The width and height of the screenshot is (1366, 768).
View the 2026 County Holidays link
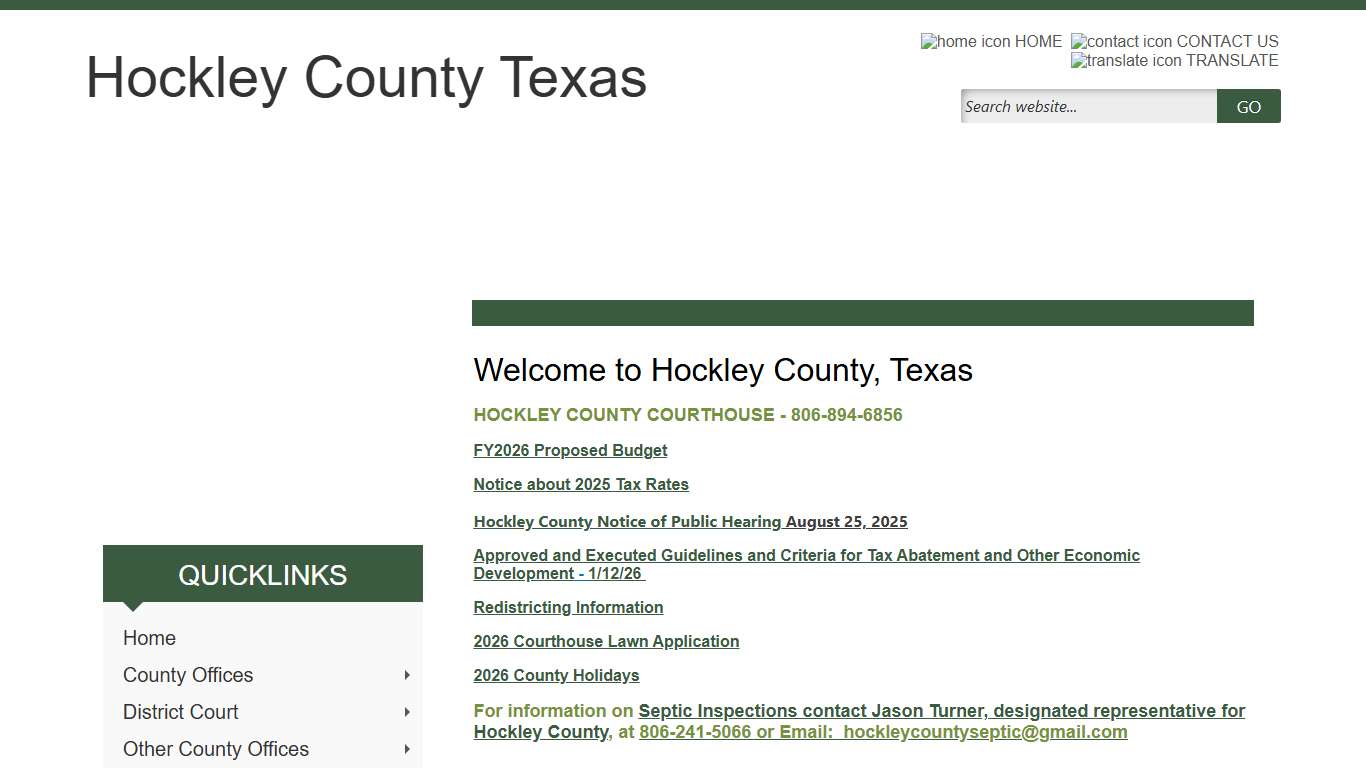(556, 675)
